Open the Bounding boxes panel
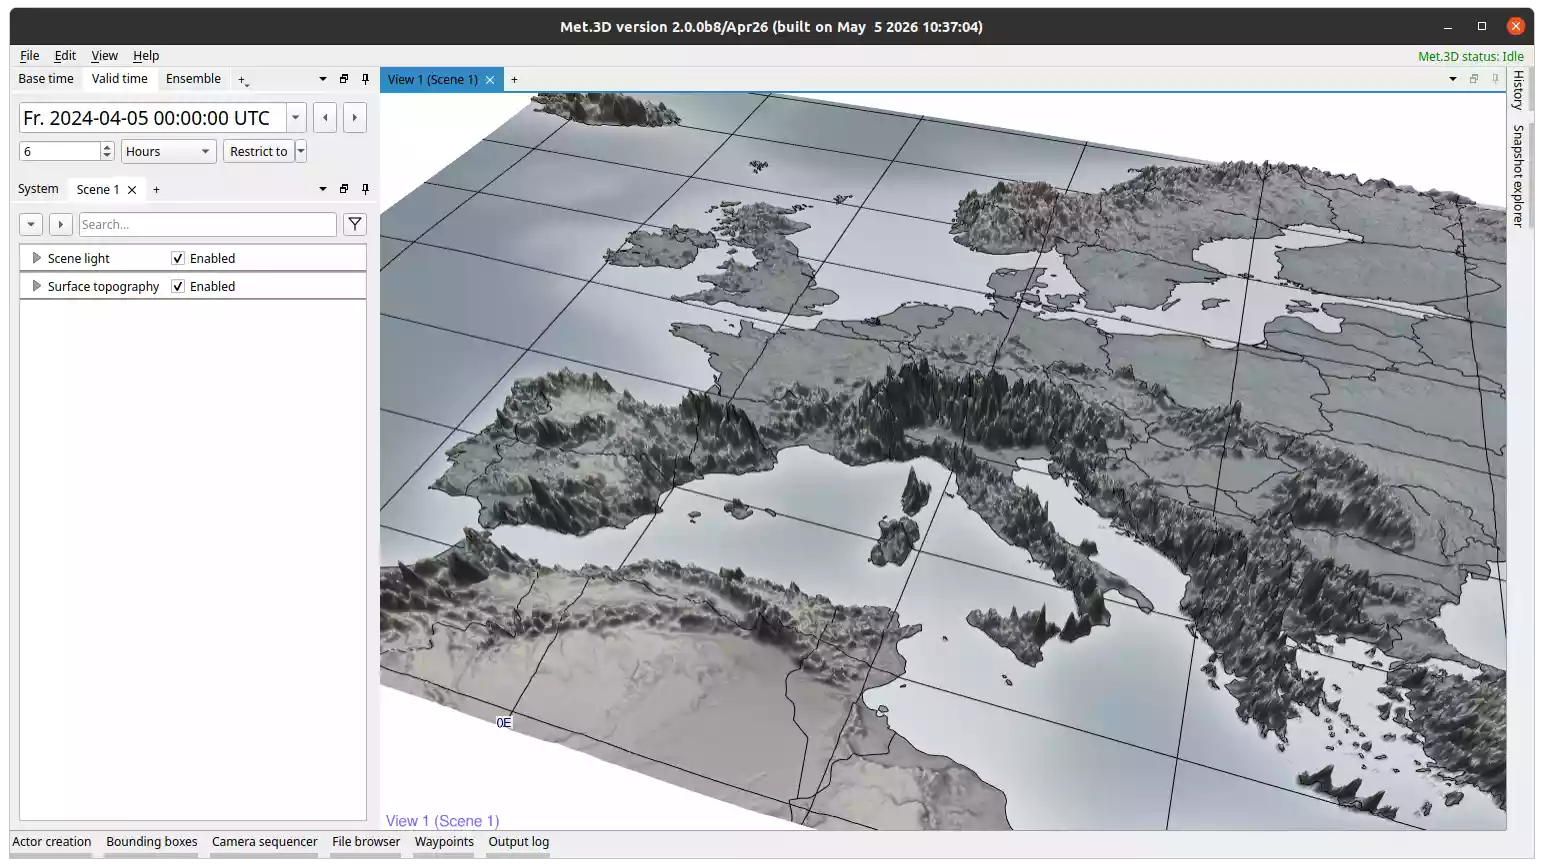This screenshot has width=1544, height=868. click(x=152, y=842)
